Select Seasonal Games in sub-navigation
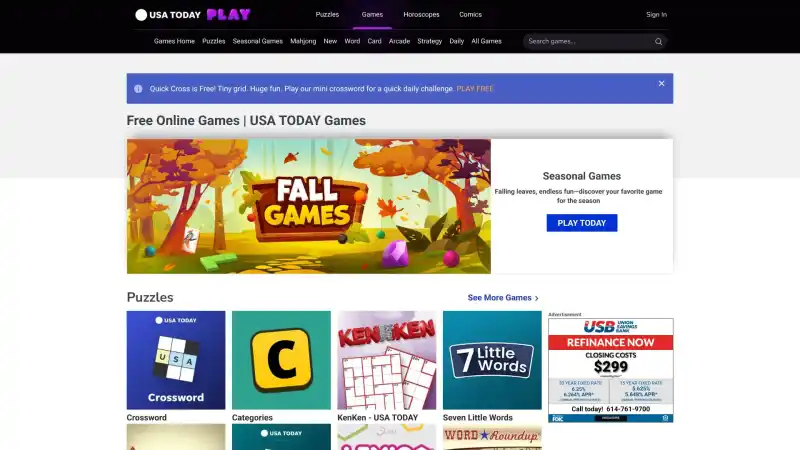800x450 pixels. pos(258,41)
